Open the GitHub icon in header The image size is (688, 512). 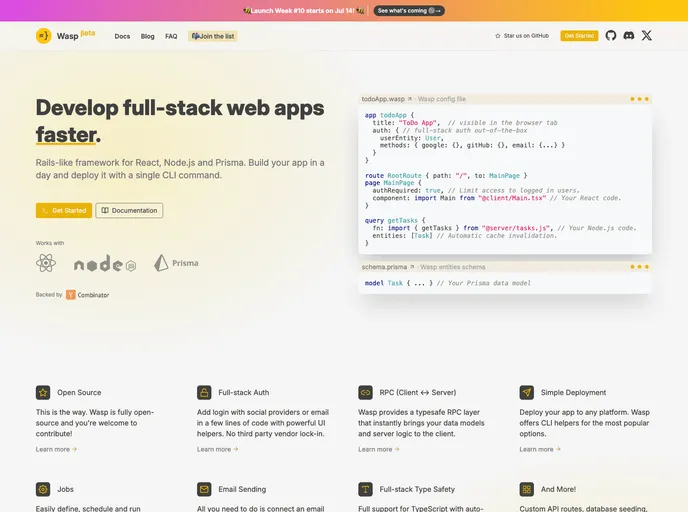pyautogui.click(x=611, y=36)
